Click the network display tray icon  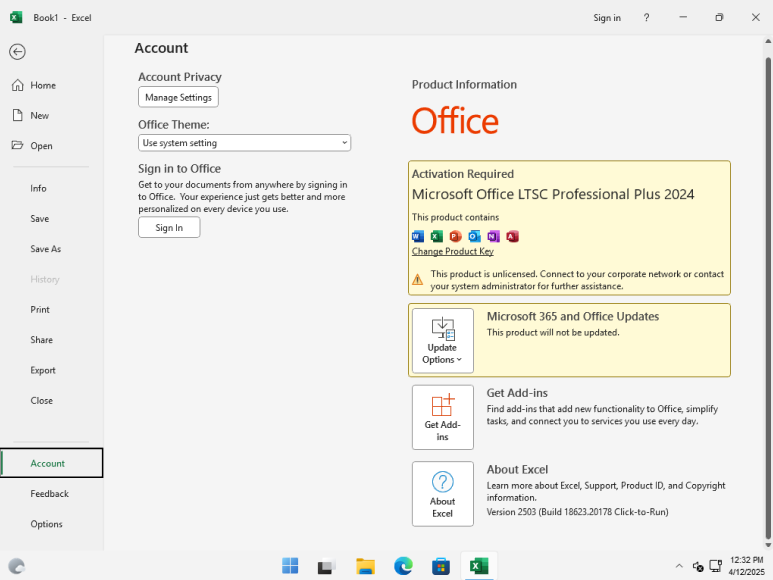point(715,566)
